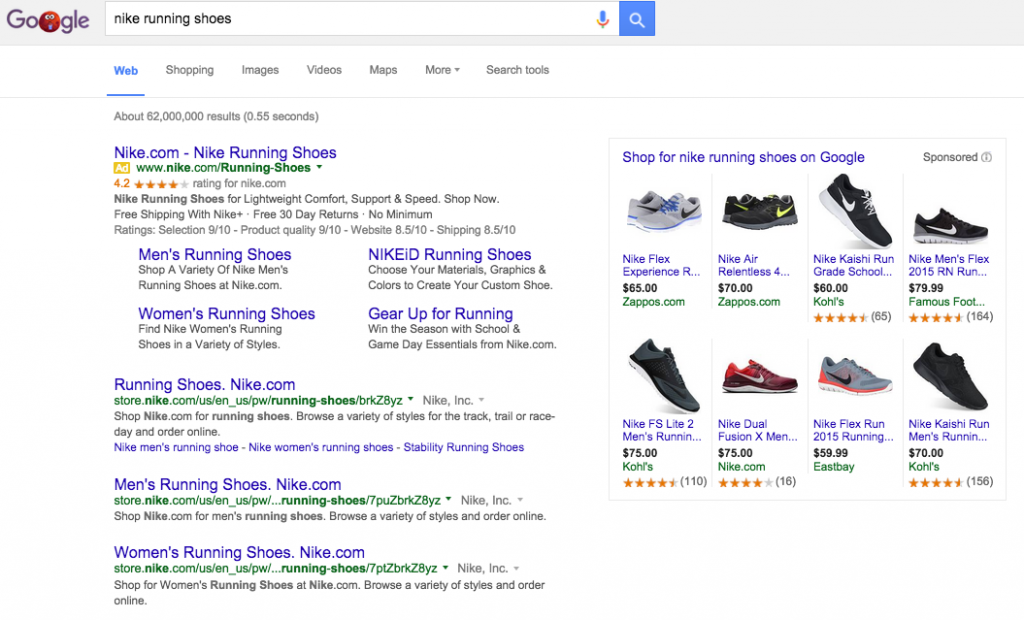Screen dimensions: 1024x620
Task: Open the Videos tab
Action: [324, 70]
